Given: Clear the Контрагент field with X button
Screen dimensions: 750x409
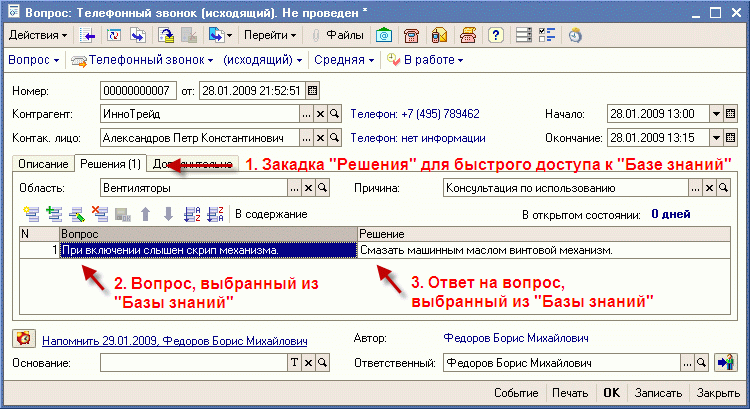Looking at the screenshot, I should (320, 114).
